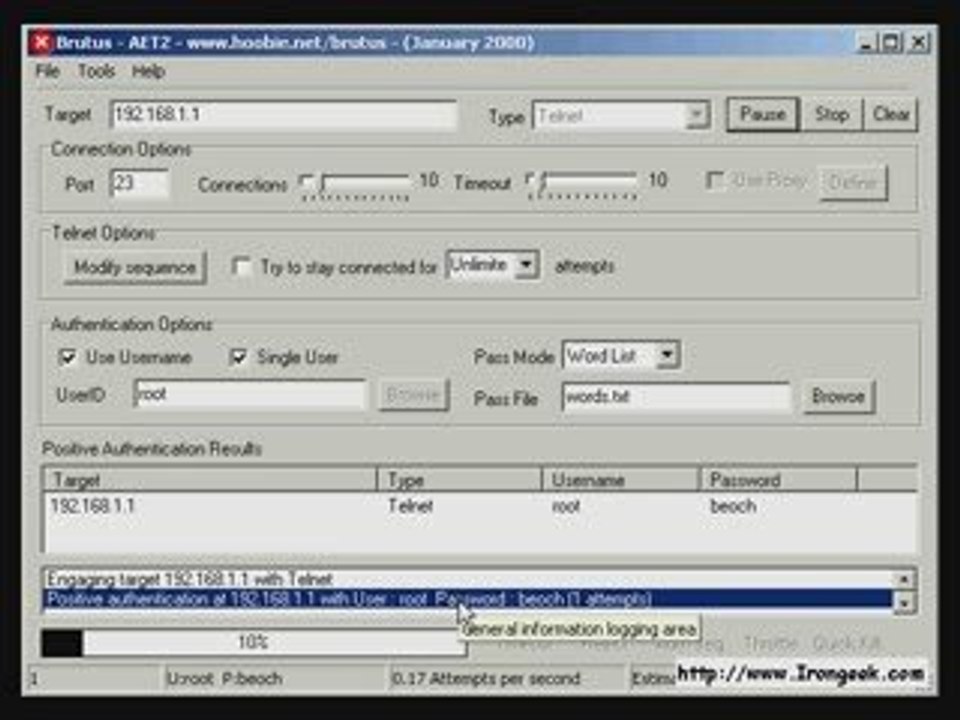Click status '0.17 Attempts per second'
Viewport: 960px width, 720px height.
coord(486,678)
